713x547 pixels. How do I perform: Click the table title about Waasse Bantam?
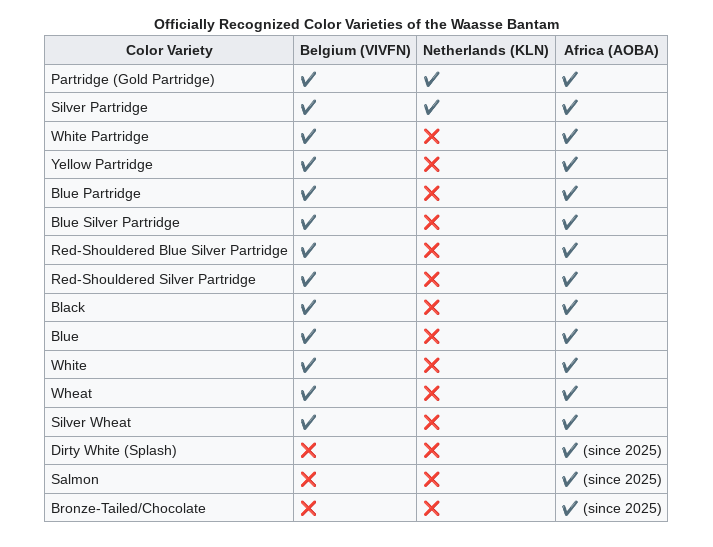pyautogui.click(x=356, y=24)
